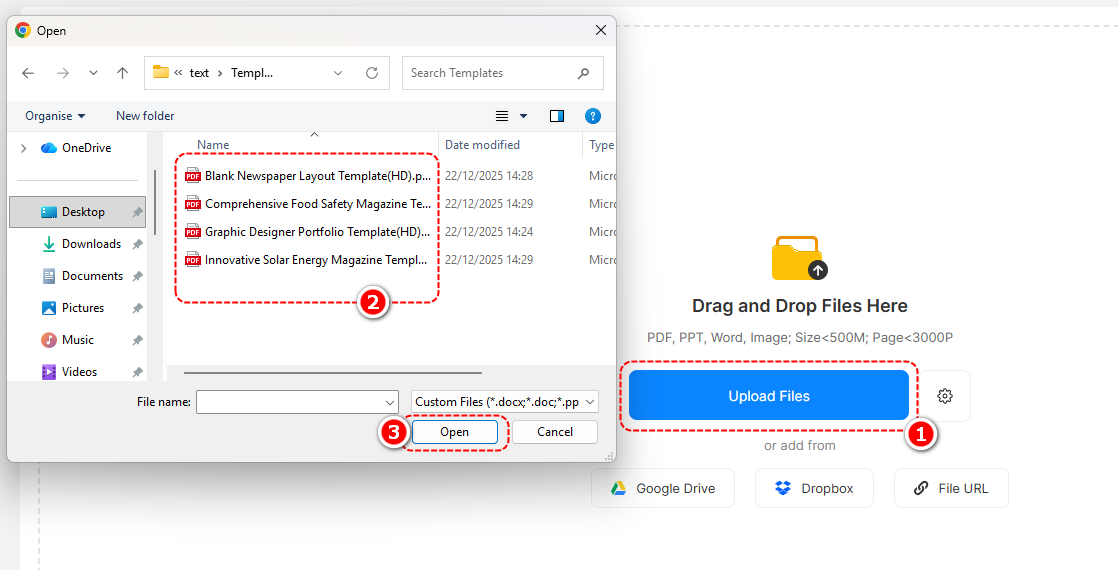Add file from Dropbox

(x=814, y=488)
